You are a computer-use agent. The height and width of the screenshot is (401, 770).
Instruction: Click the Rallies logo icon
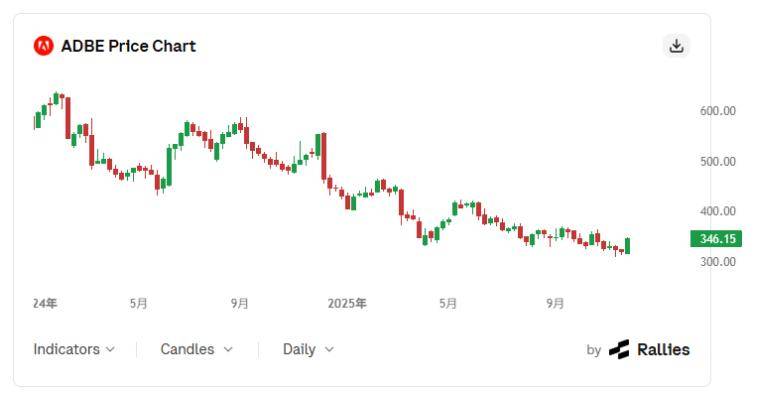click(619, 349)
